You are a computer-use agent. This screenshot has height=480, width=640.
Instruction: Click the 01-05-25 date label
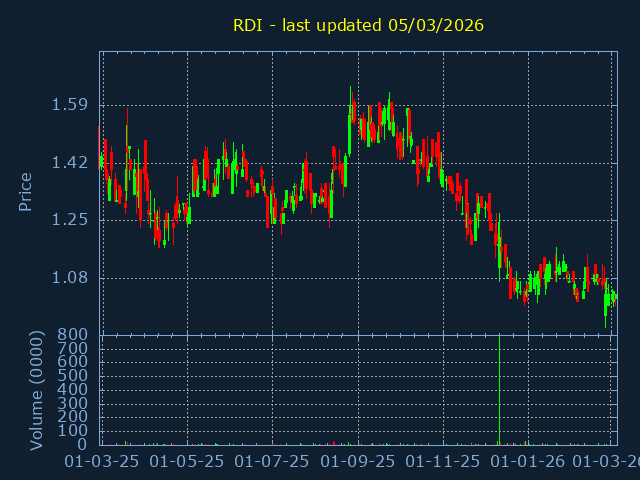187,462
